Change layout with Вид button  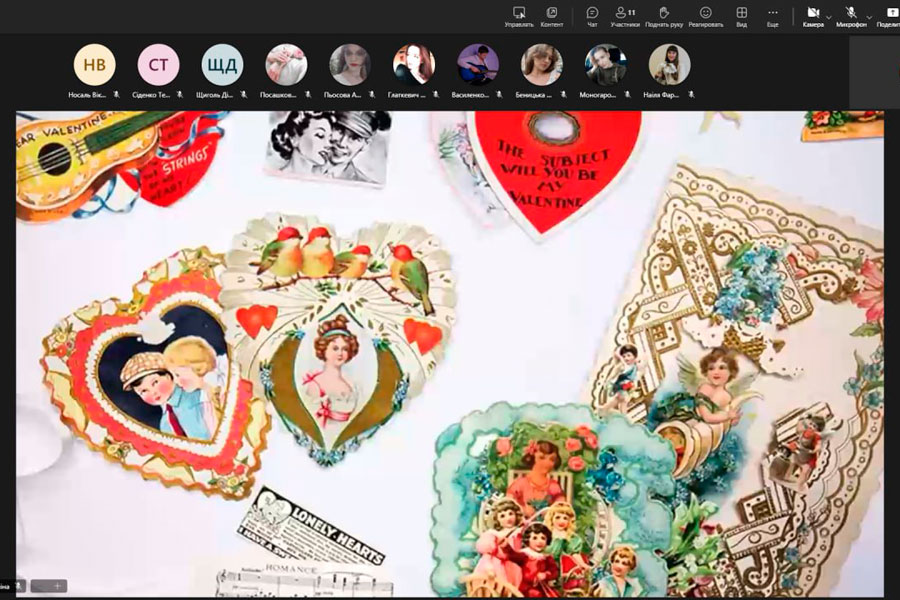(742, 17)
